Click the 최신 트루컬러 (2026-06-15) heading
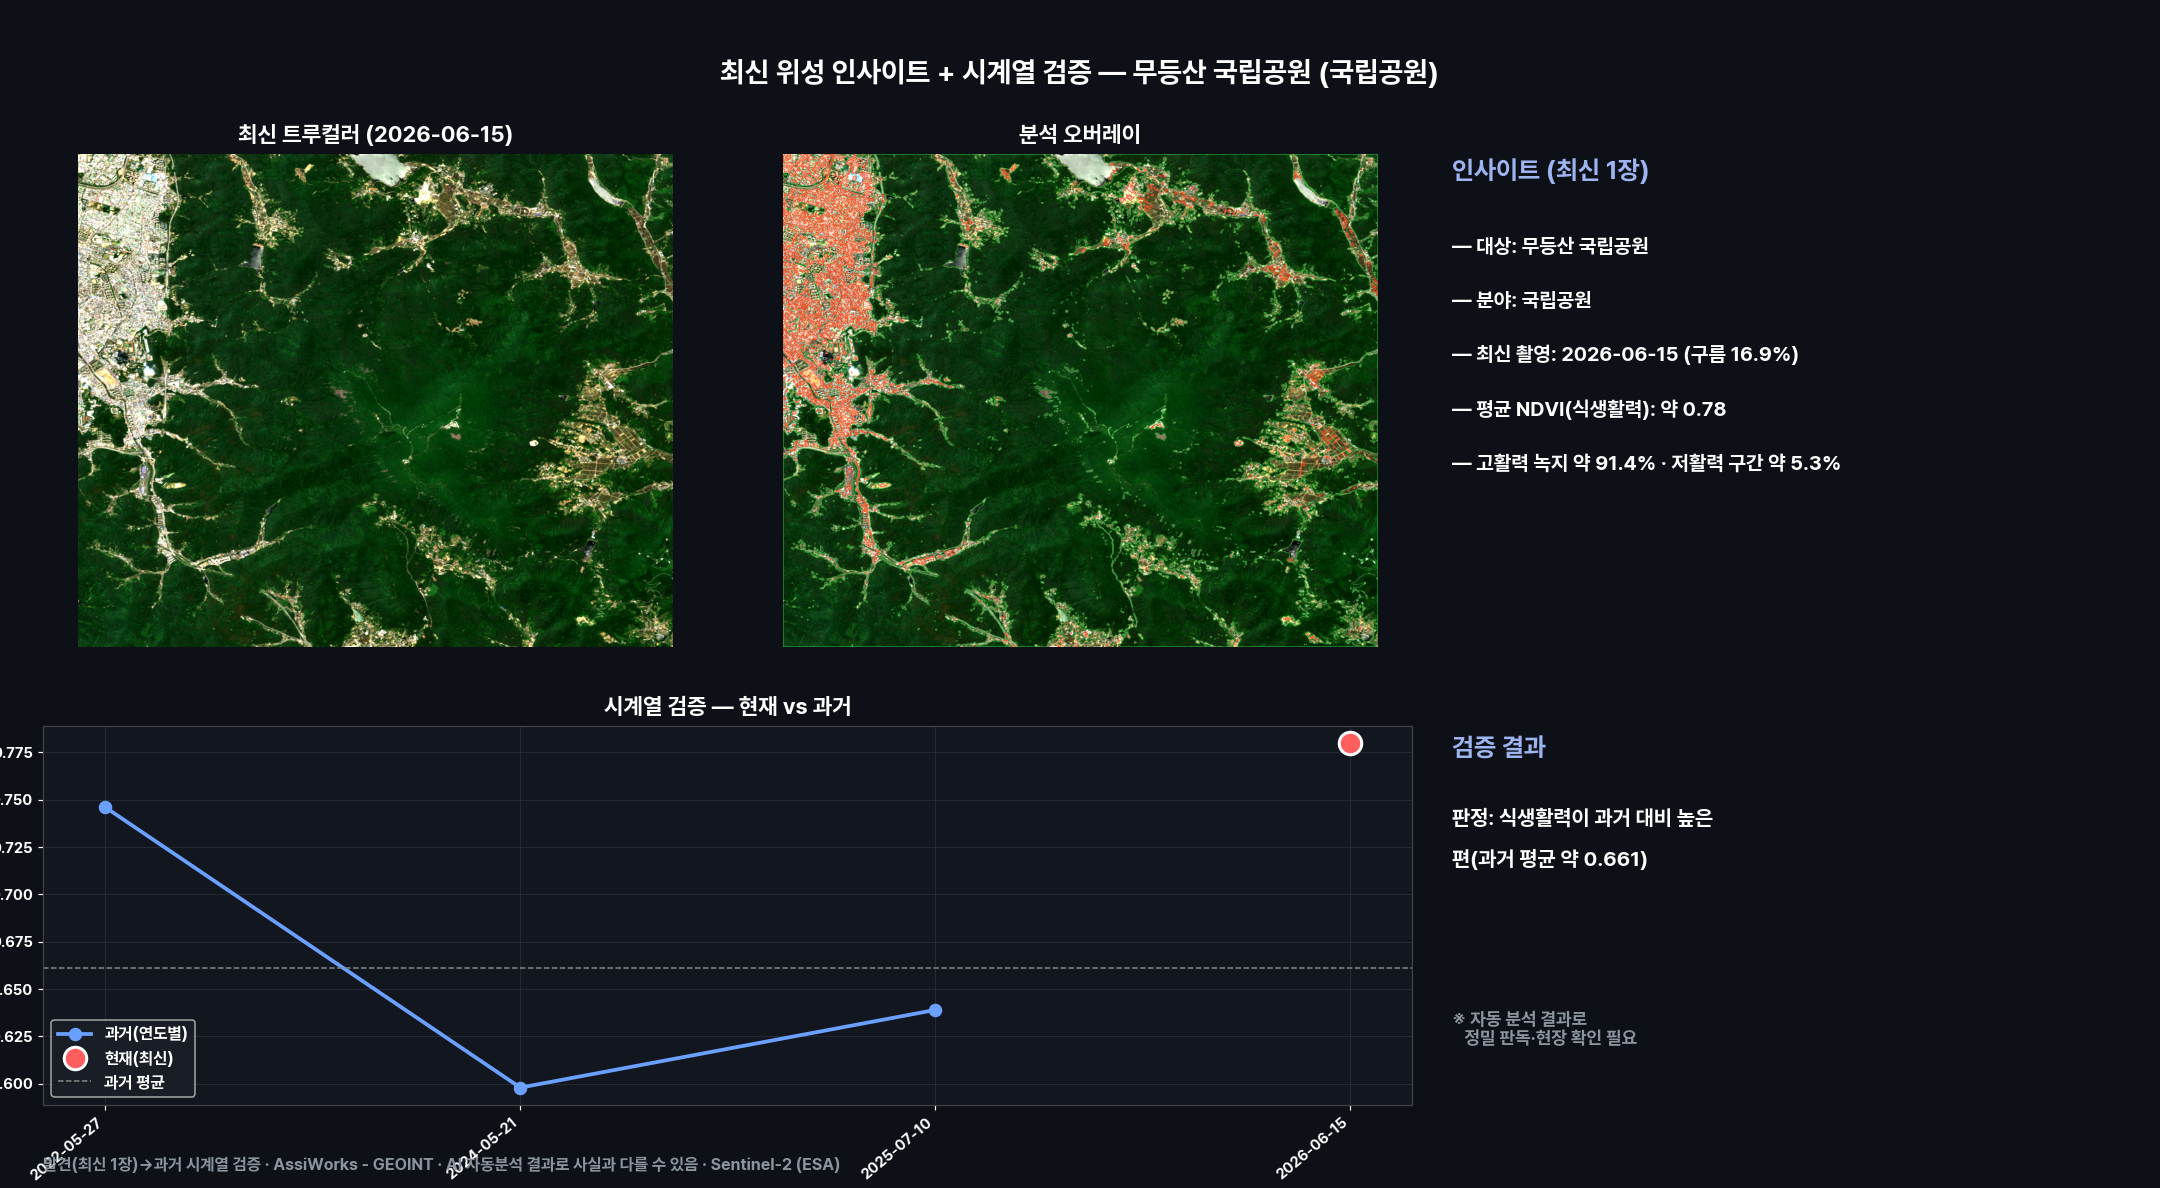2160x1188 pixels. 375,134
